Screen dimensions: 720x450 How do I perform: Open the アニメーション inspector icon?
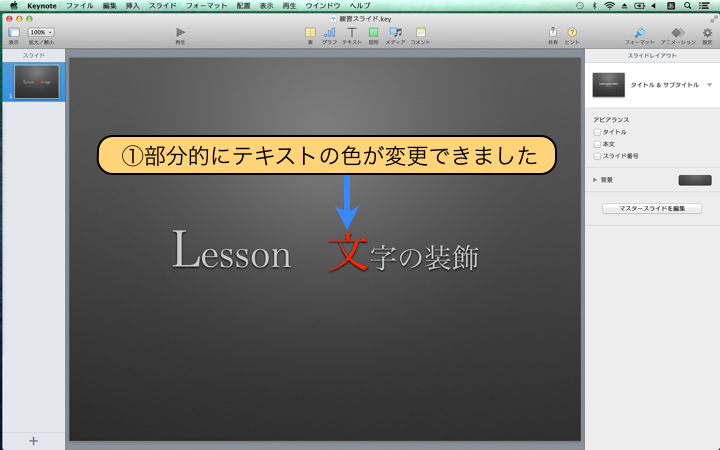pyautogui.click(x=678, y=33)
